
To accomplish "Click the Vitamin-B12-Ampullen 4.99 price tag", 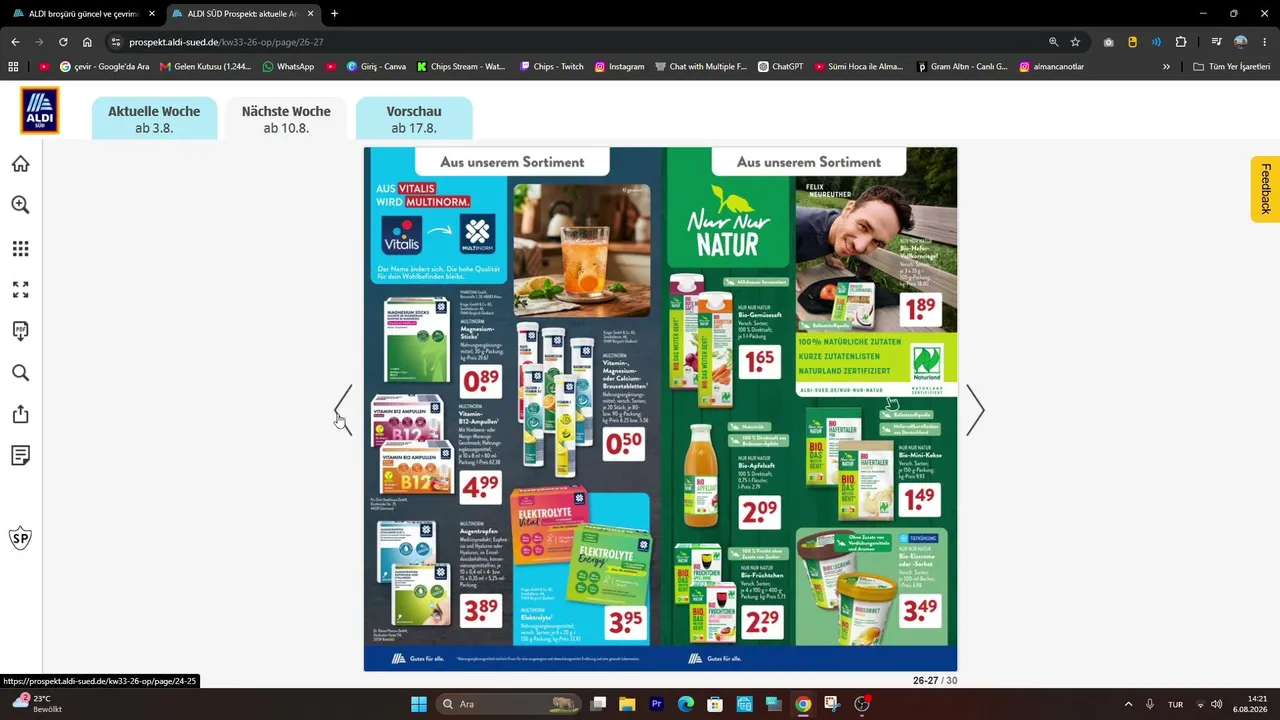I will 480,487.
